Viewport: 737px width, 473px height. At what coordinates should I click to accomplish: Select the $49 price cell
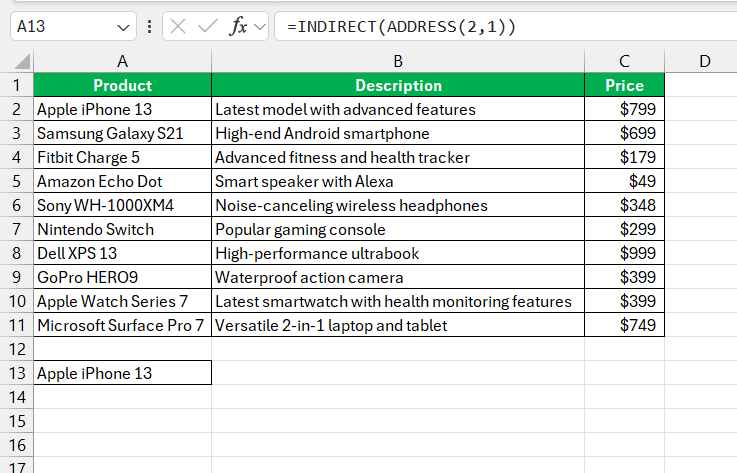624,181
